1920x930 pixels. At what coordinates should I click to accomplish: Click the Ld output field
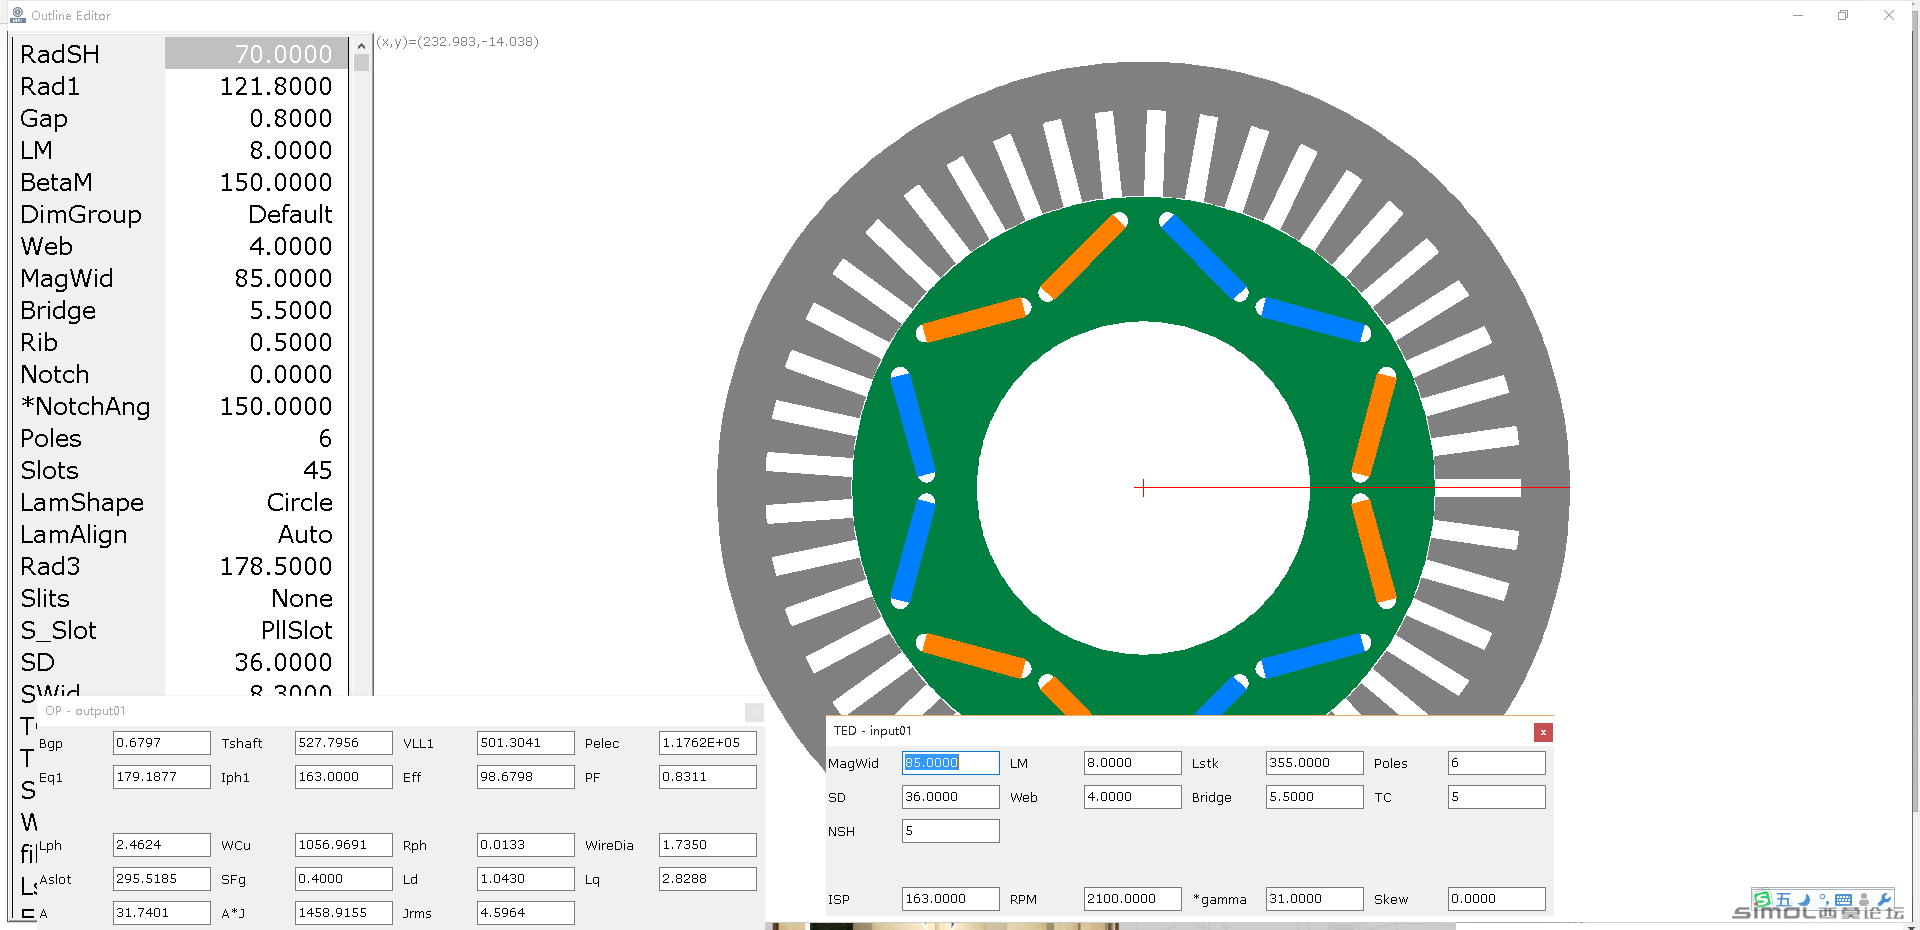pyautogui.click(x=525, y=879)
